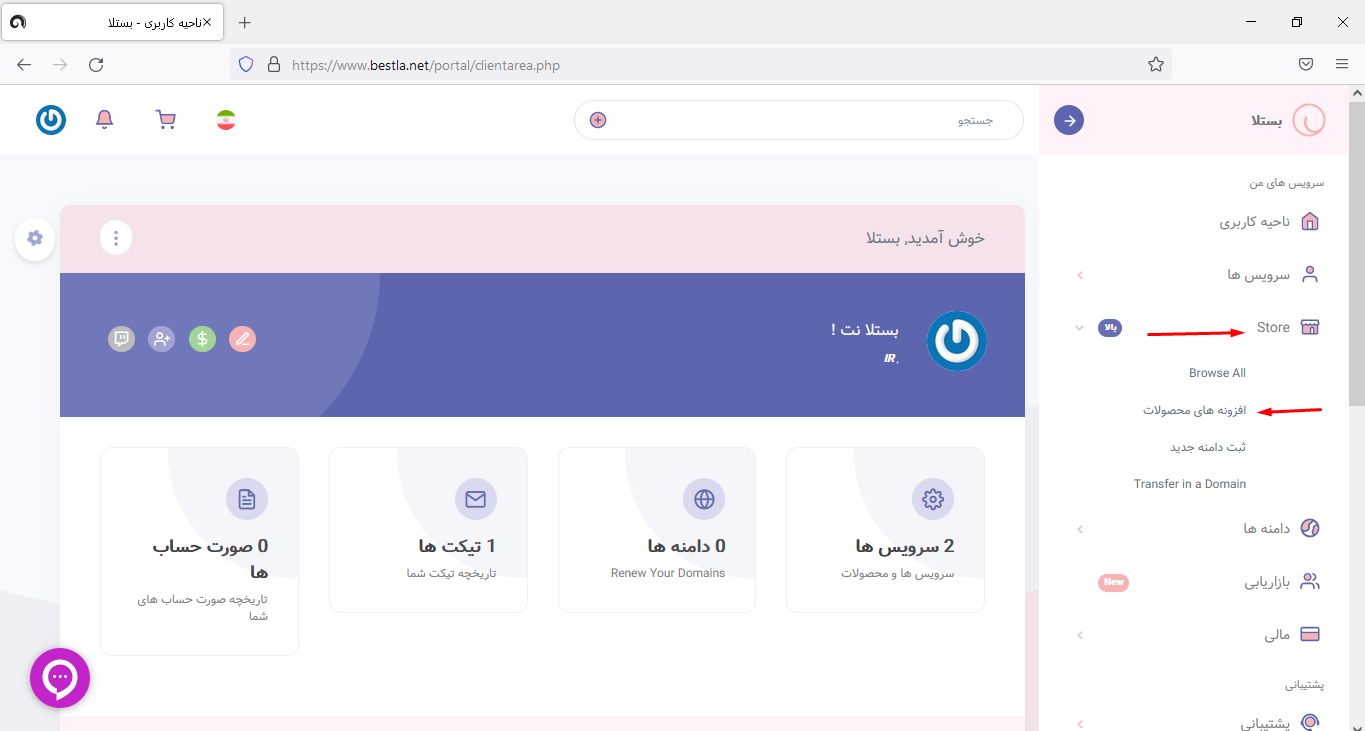1365x731 pixels.
Task: Click the pink edit pencil icon
Action: 242,339
